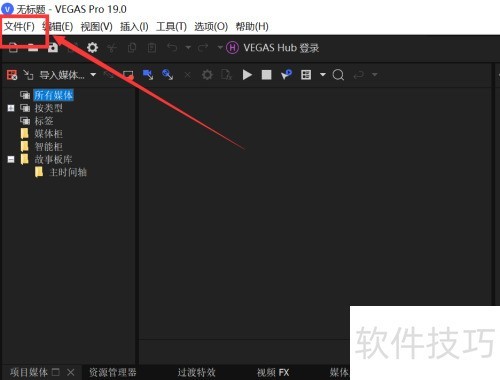The width and height of the screenshot is (500, 380).
Task: Switch to the 视频 FX tab
Action: [x=273, y=372]
